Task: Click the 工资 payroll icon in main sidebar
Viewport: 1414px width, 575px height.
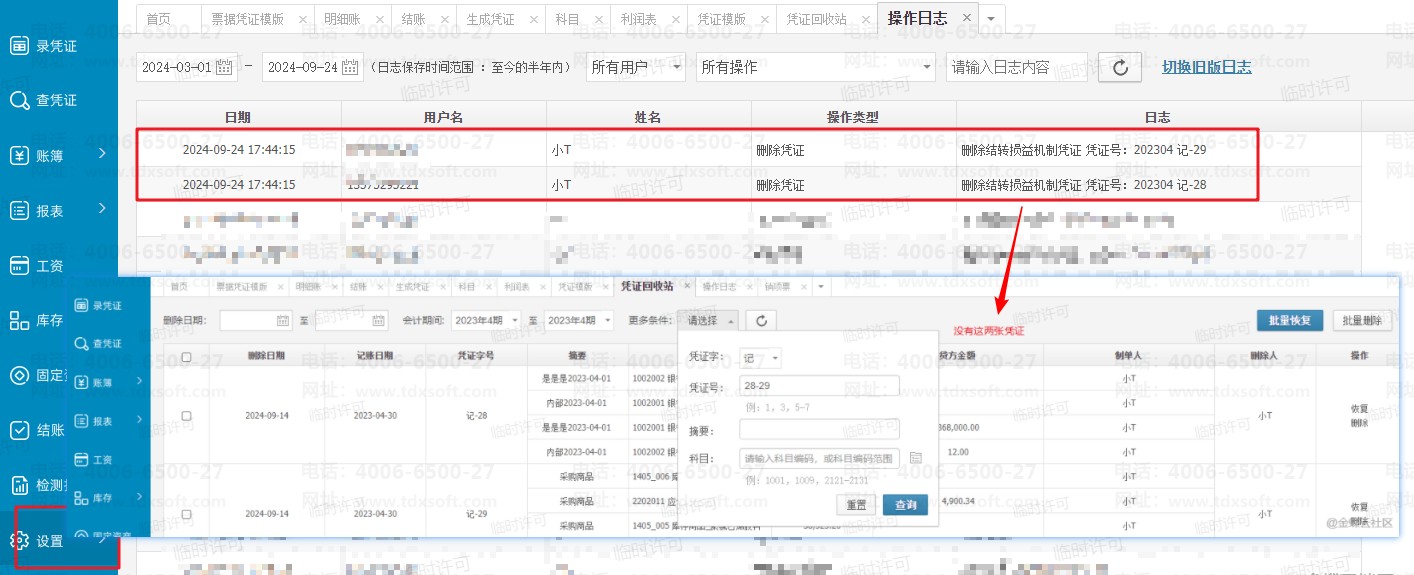Action: [20, 265]
